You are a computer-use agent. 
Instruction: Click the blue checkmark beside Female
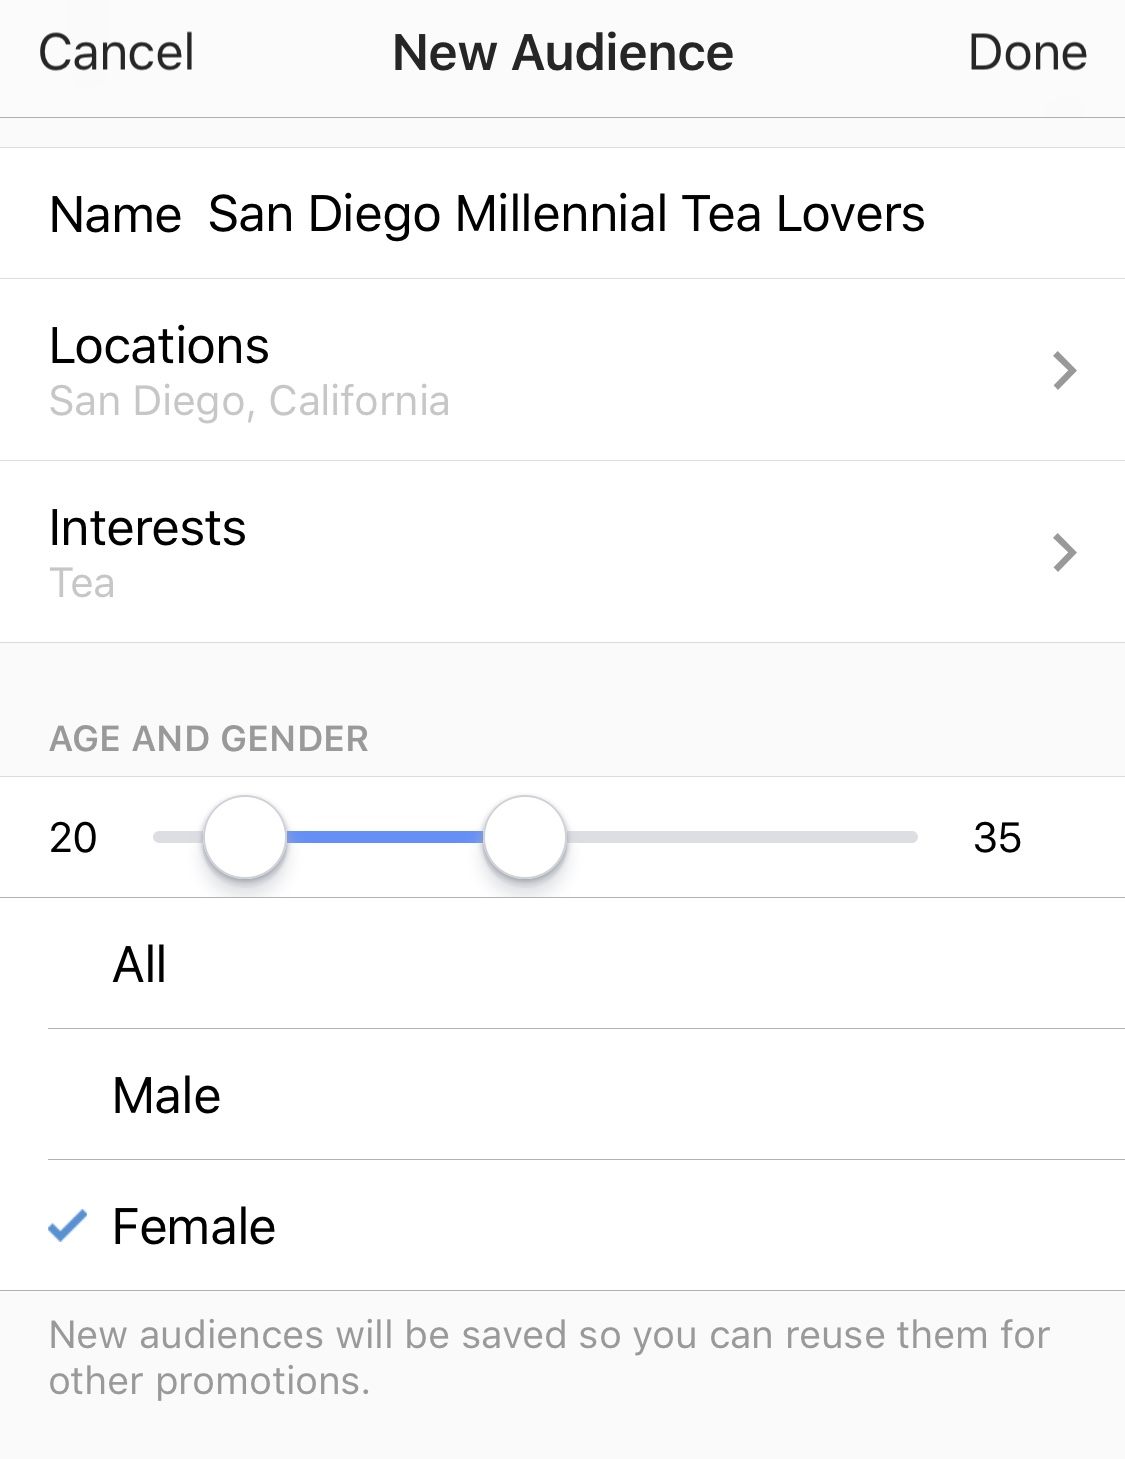pos(68,1226)
